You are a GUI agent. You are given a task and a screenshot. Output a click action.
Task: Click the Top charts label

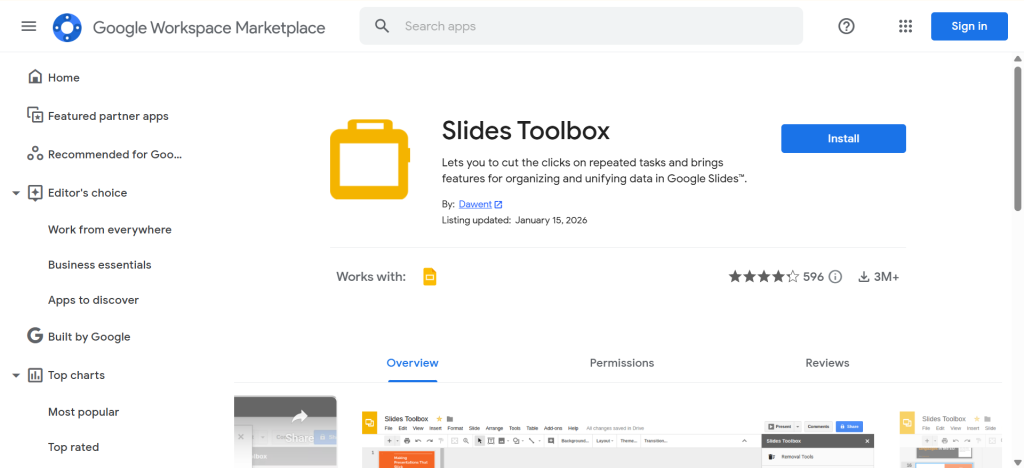76,375
